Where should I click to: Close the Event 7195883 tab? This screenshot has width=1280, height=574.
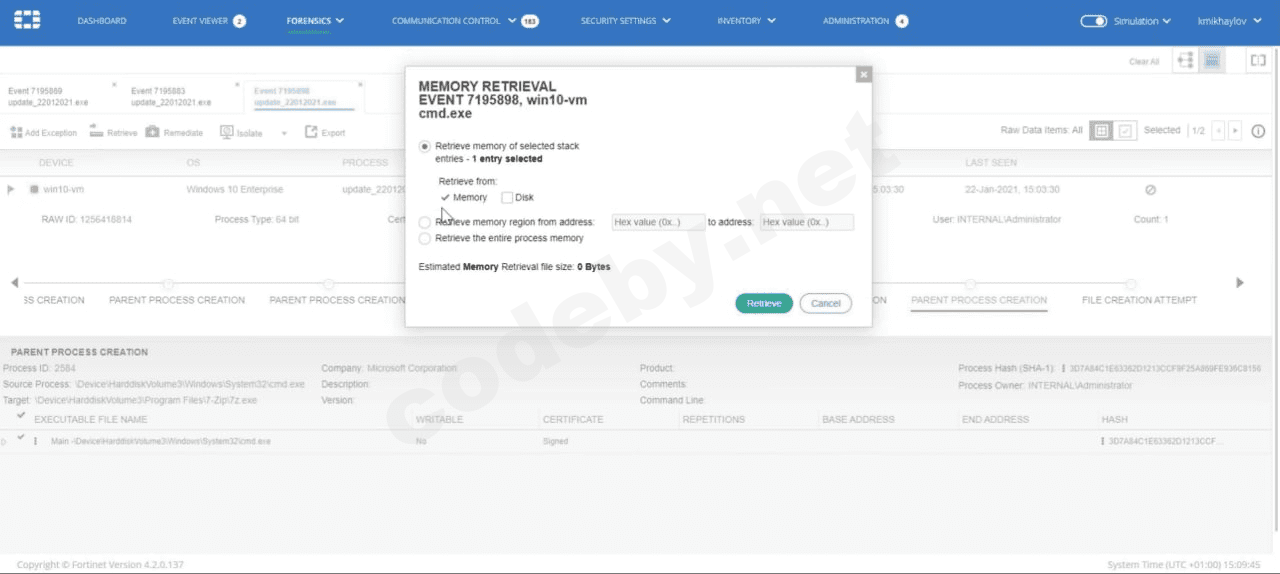click(237, 85)
